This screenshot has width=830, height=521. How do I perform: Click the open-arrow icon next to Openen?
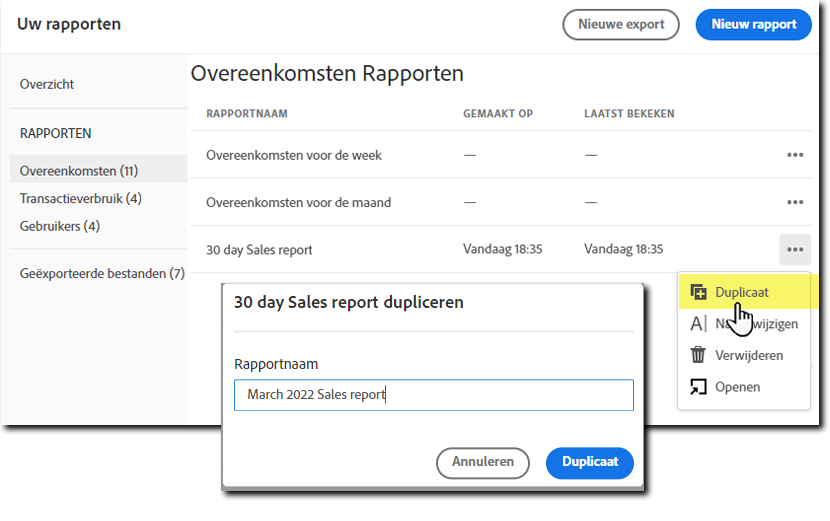pos(698,387)
